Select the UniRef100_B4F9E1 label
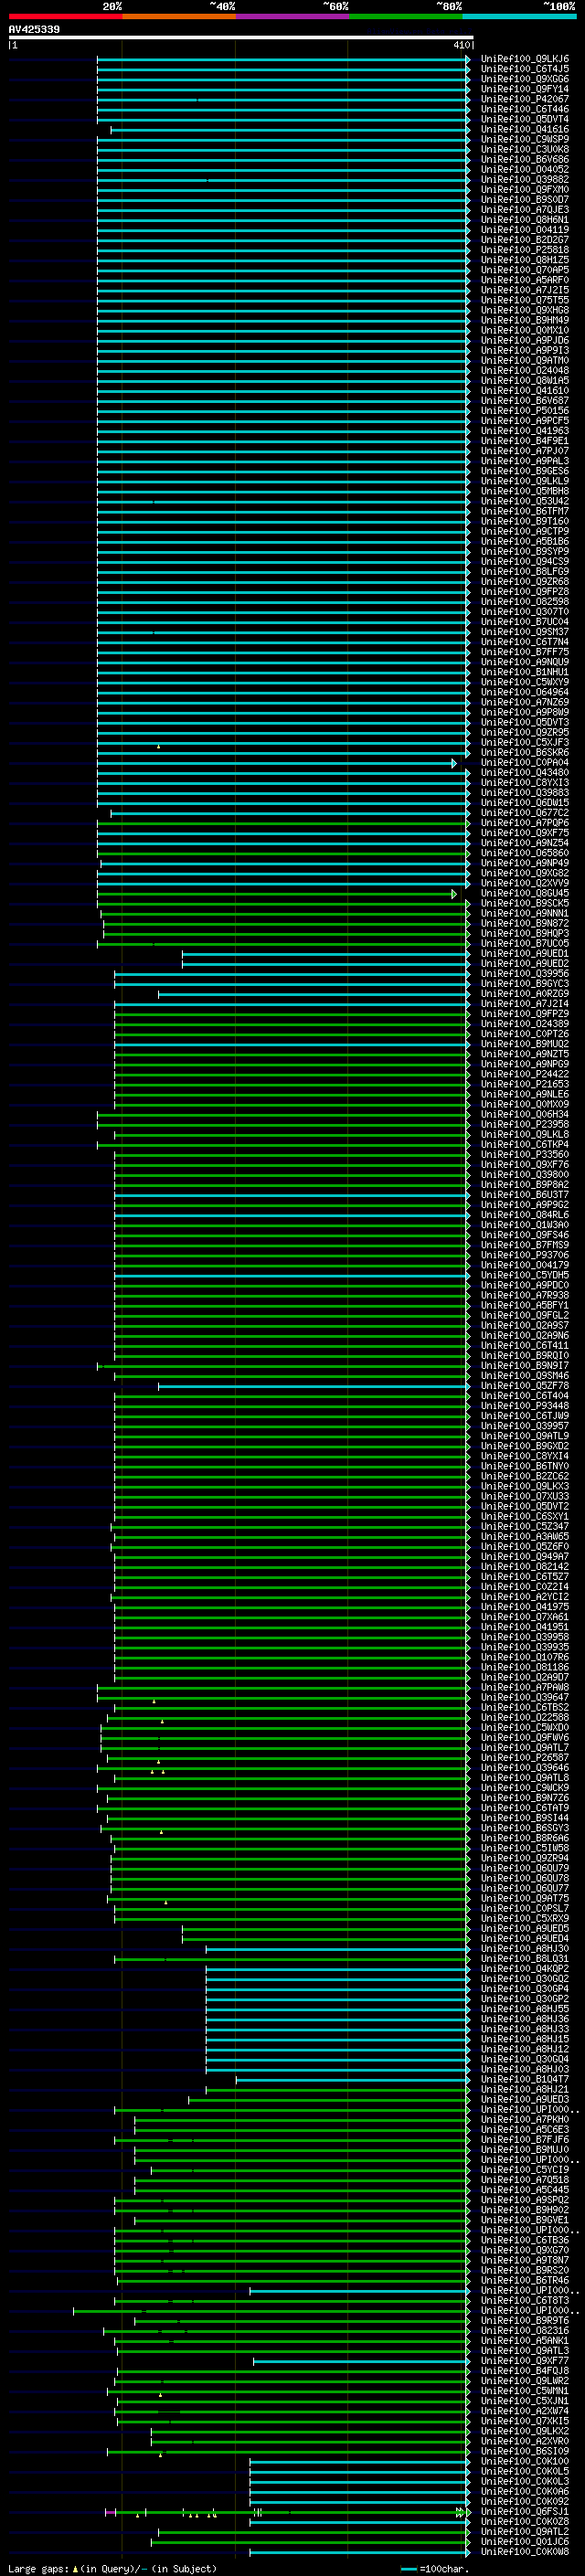Viewport: 585px width, 2576px height. pyautogui.click(x=525, y=441)
